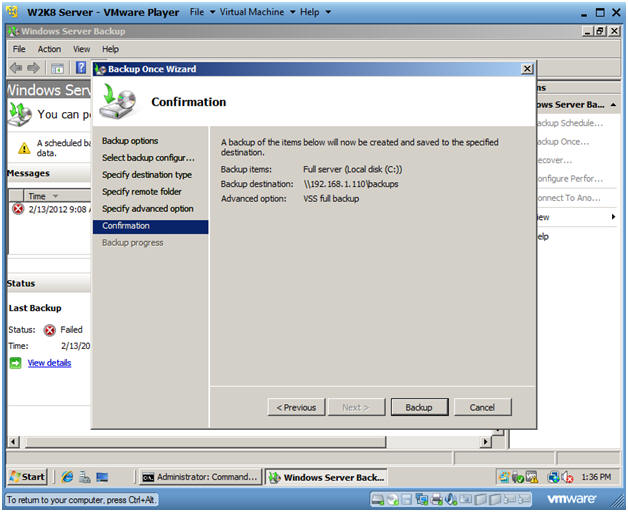Click the 1:36 PM taskbar clock

pyautogui.click(x=596, y=477)
